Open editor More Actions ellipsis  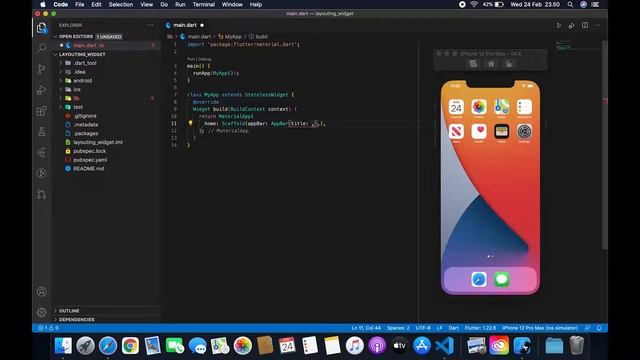(598, 25)
